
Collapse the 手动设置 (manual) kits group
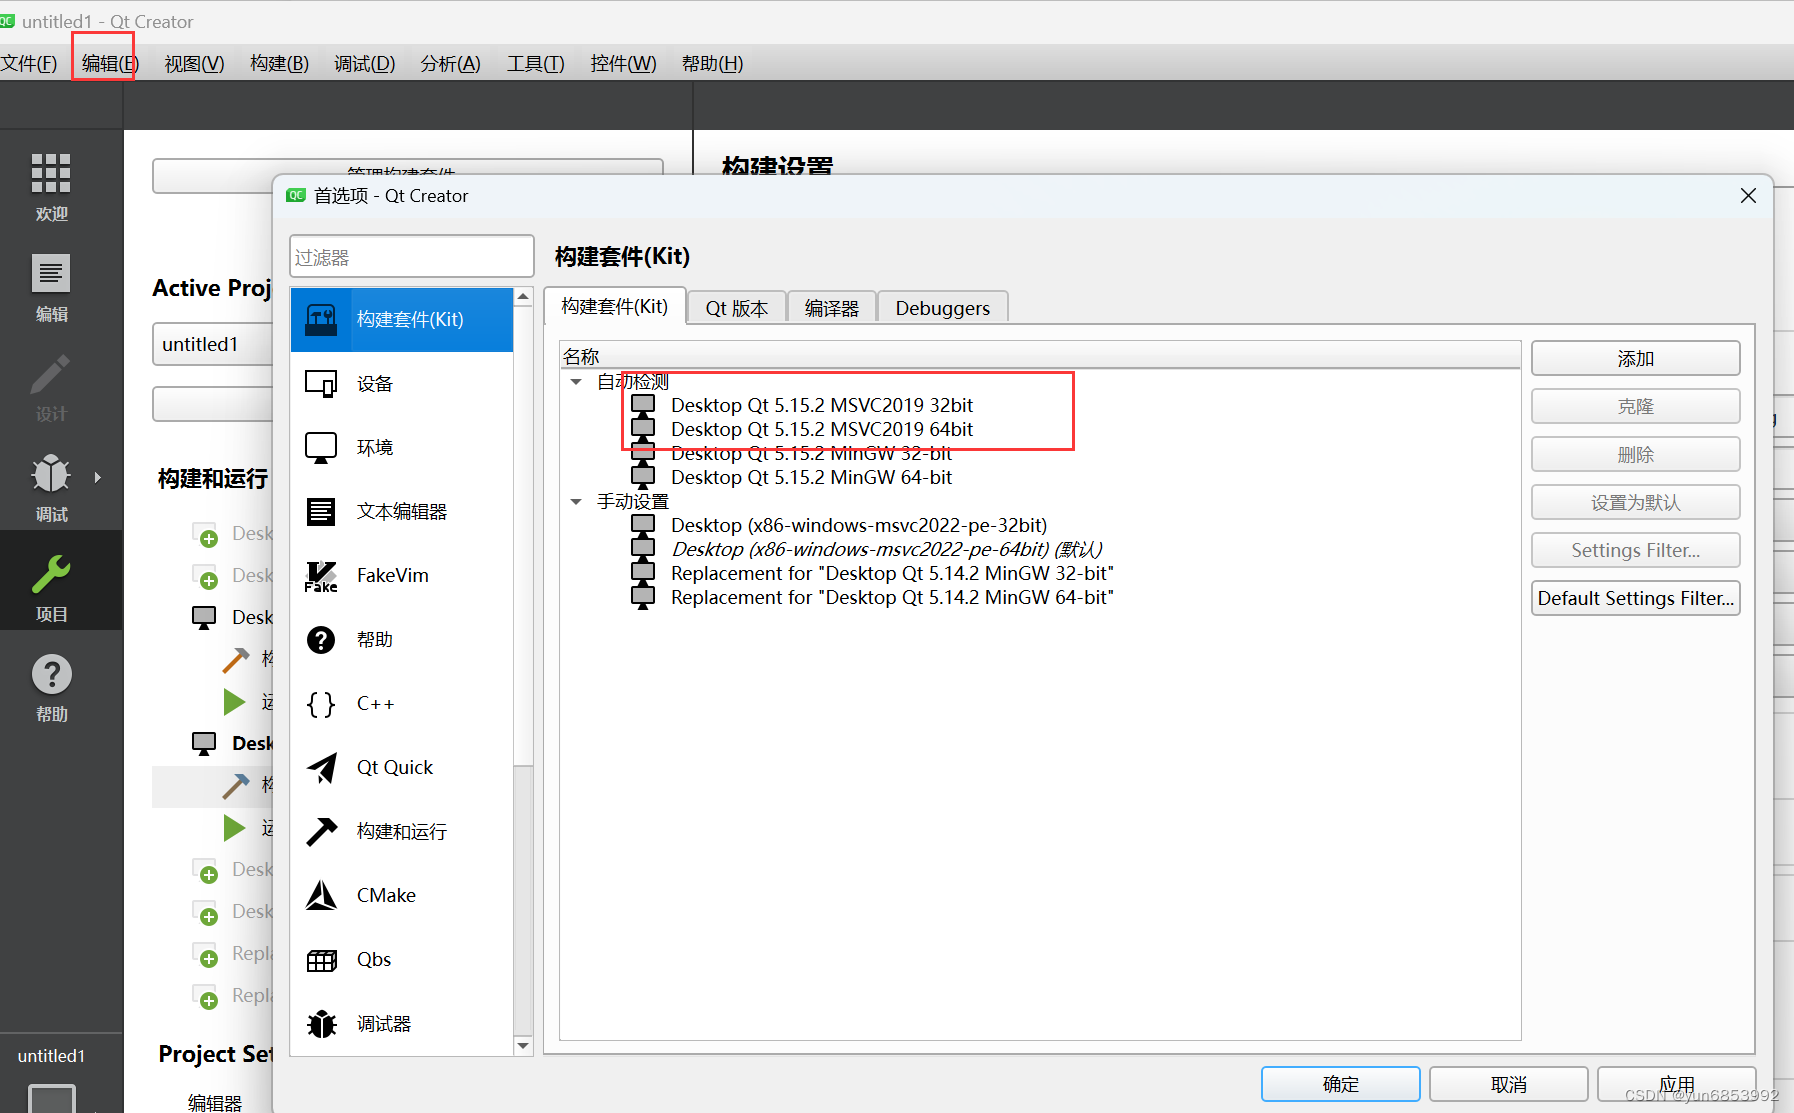[x=576, y=502]
